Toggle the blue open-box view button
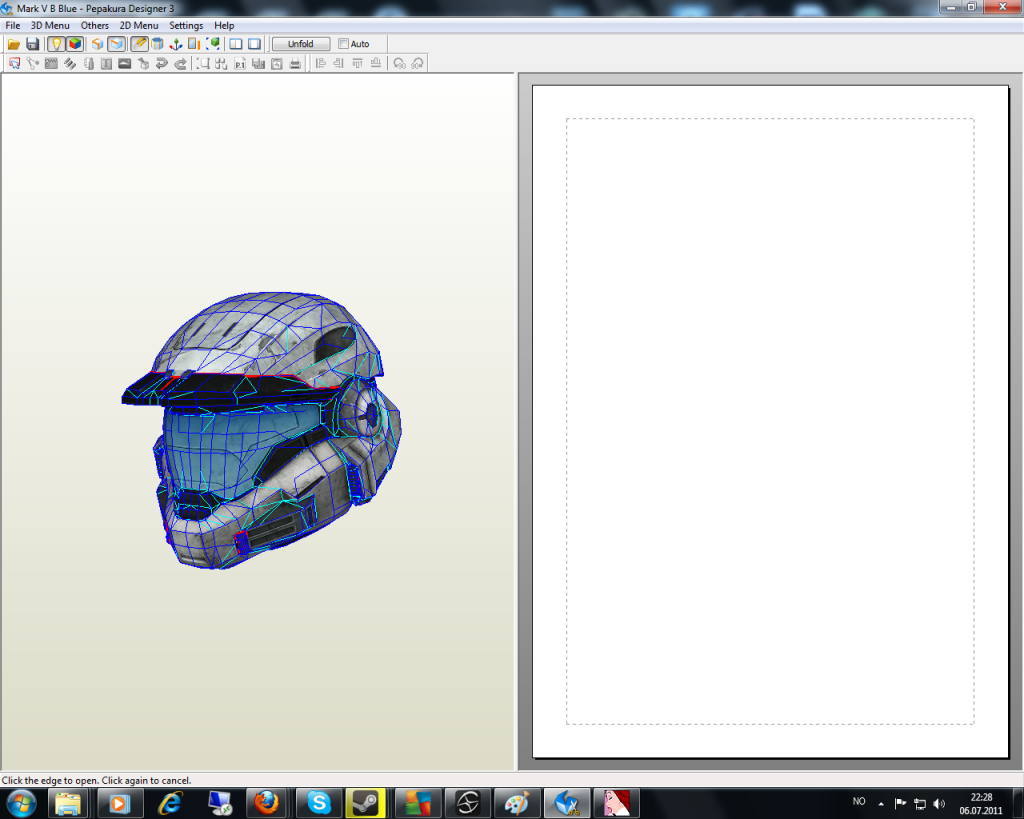The width and height of the screenshot is (1024, 819). [x=116, y=44]
